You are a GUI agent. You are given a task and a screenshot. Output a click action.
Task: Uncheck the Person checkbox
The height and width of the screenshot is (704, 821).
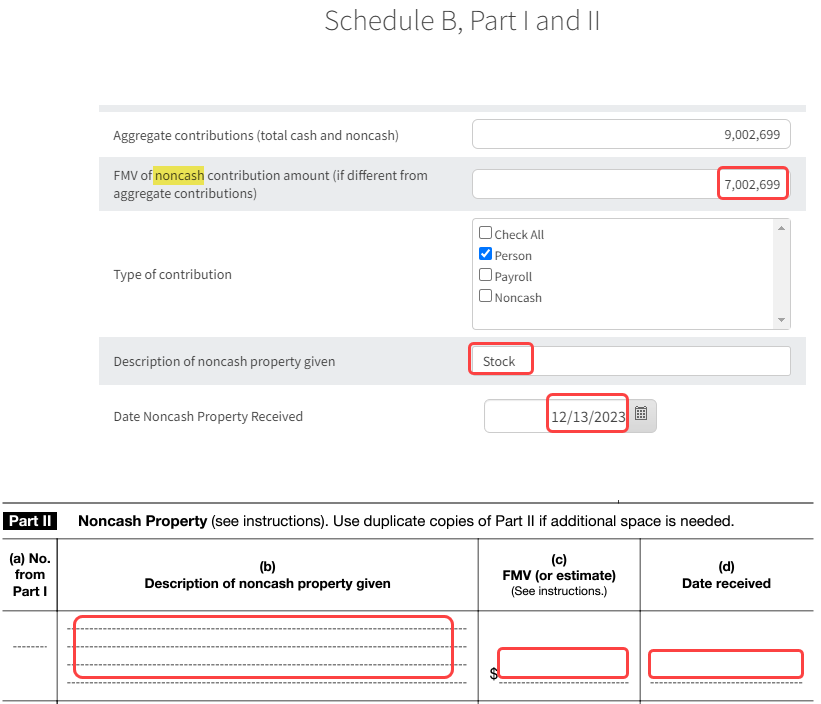(486, 255)
